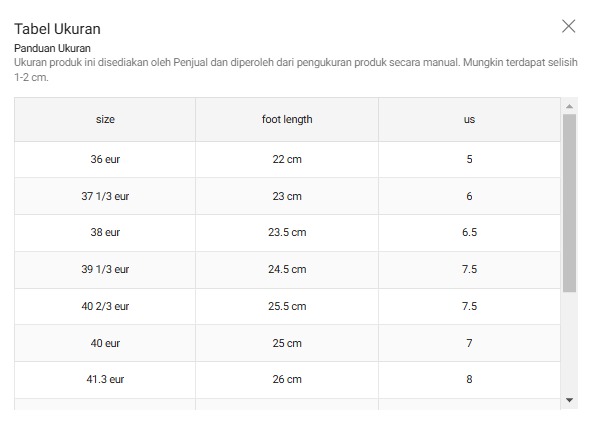The image size is (595, 426).
Task: Click the '41.3 eur' size cell
Action: [105, 379]
